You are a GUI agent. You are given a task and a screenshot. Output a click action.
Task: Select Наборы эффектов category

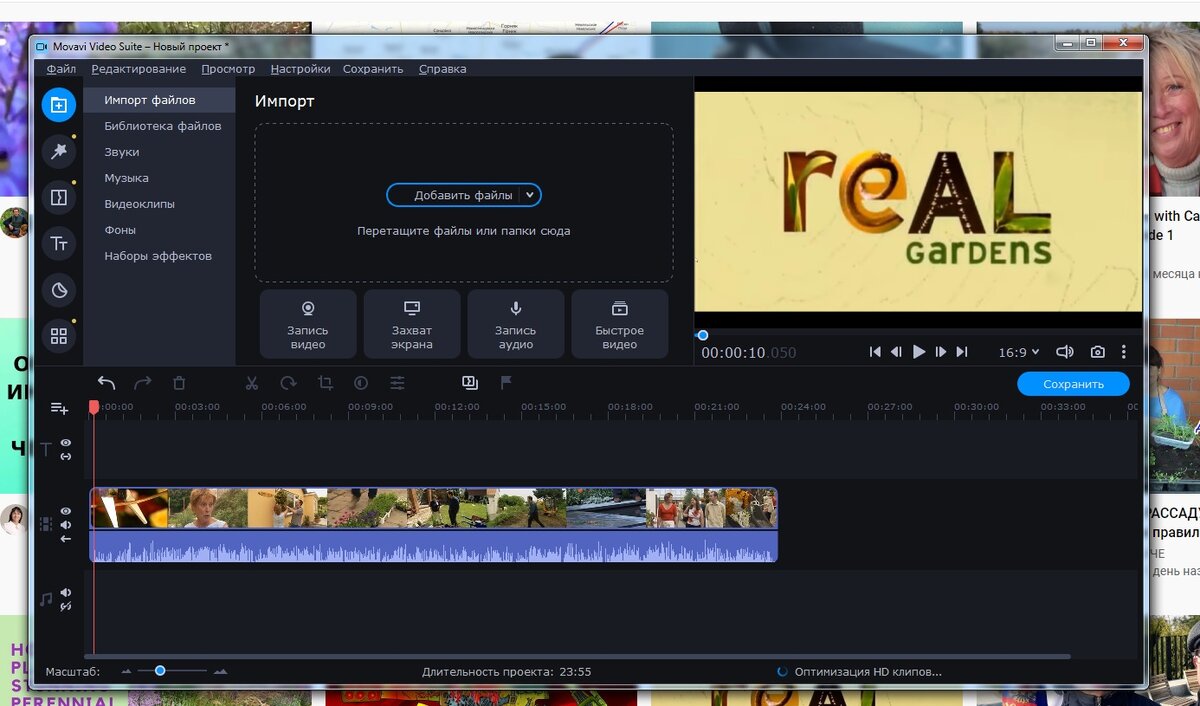(160, 256)
